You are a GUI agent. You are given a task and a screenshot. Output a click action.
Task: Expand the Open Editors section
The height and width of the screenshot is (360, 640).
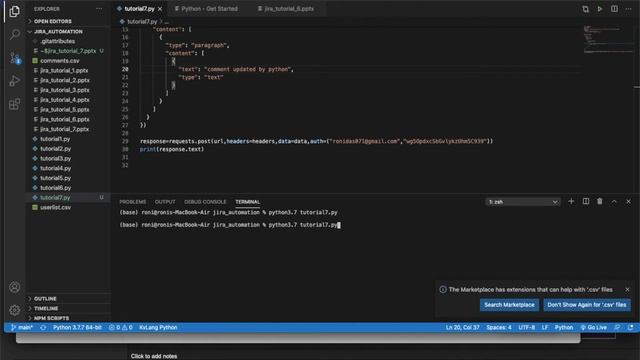pyautogui.click(x=53, y=21)
